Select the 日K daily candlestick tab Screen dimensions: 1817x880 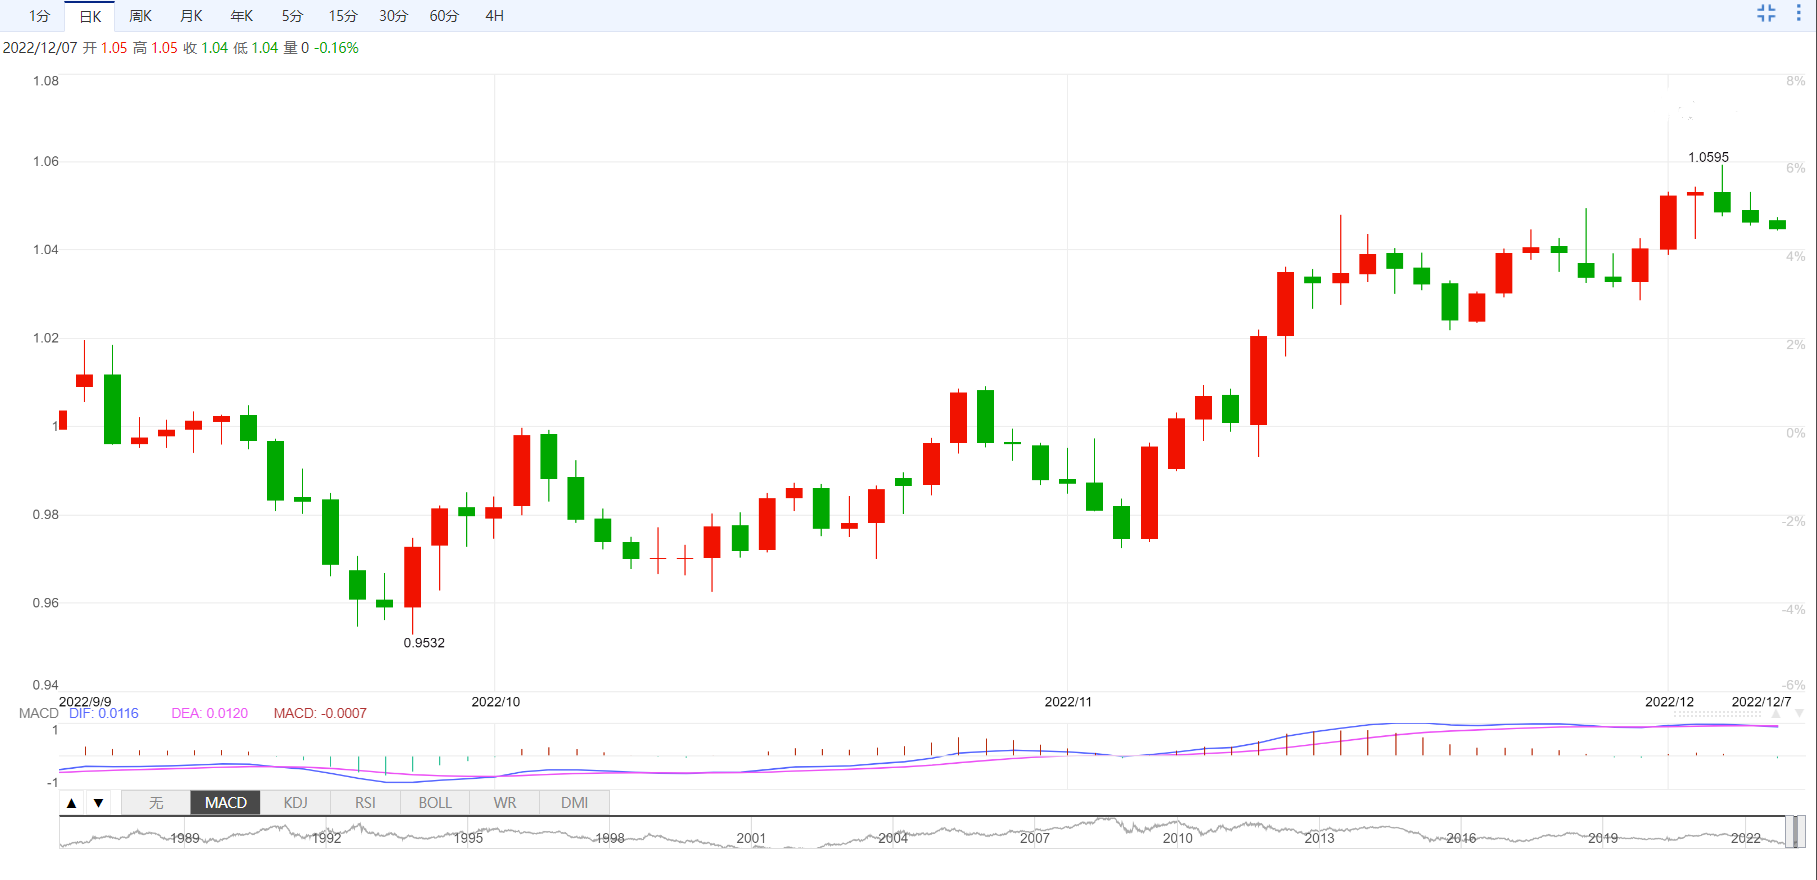click(90, 16)
